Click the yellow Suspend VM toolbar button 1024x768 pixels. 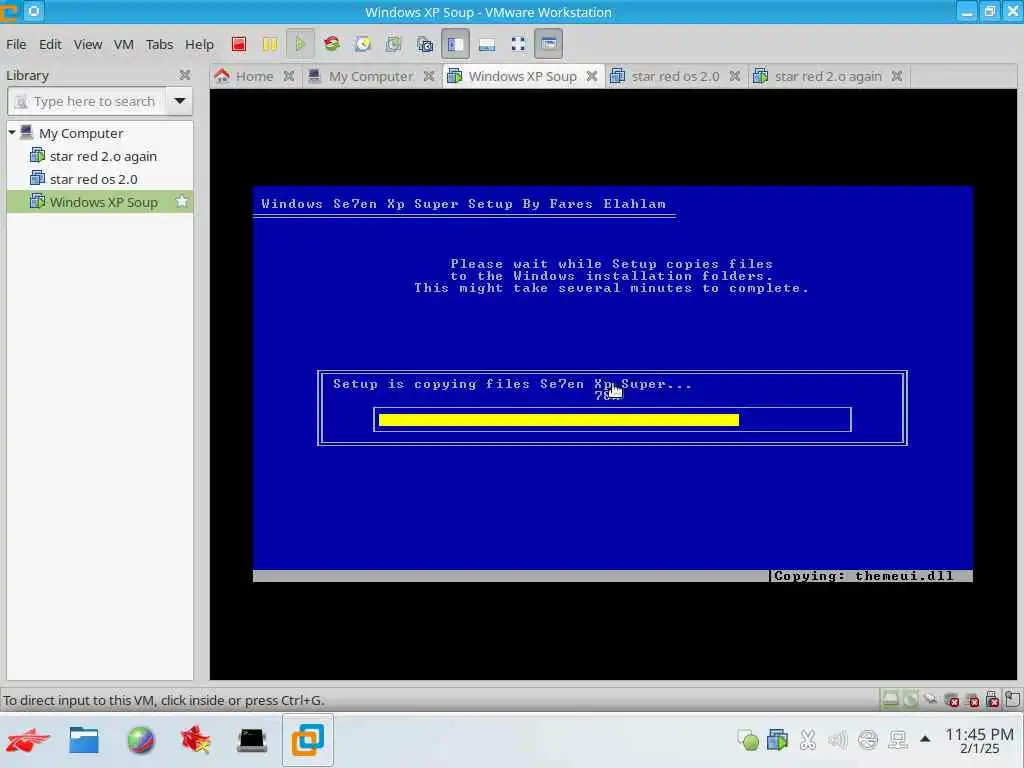tap(269, 44)
